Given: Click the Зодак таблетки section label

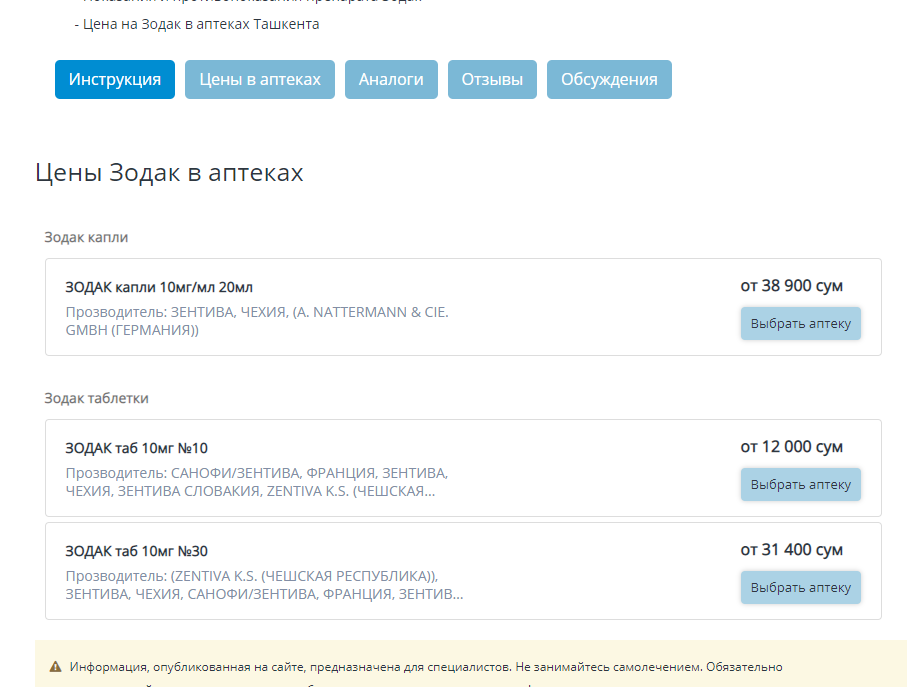Looking at the screenshot, I should pos(97,398).
